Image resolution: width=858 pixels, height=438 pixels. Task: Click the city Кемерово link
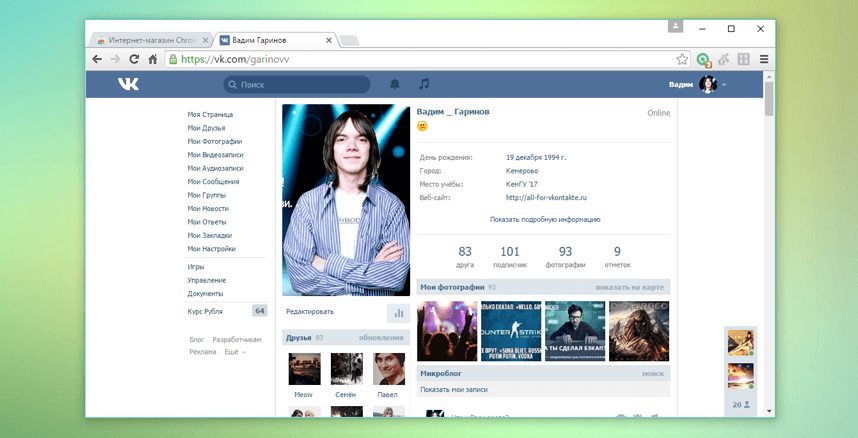pos(521,171)
